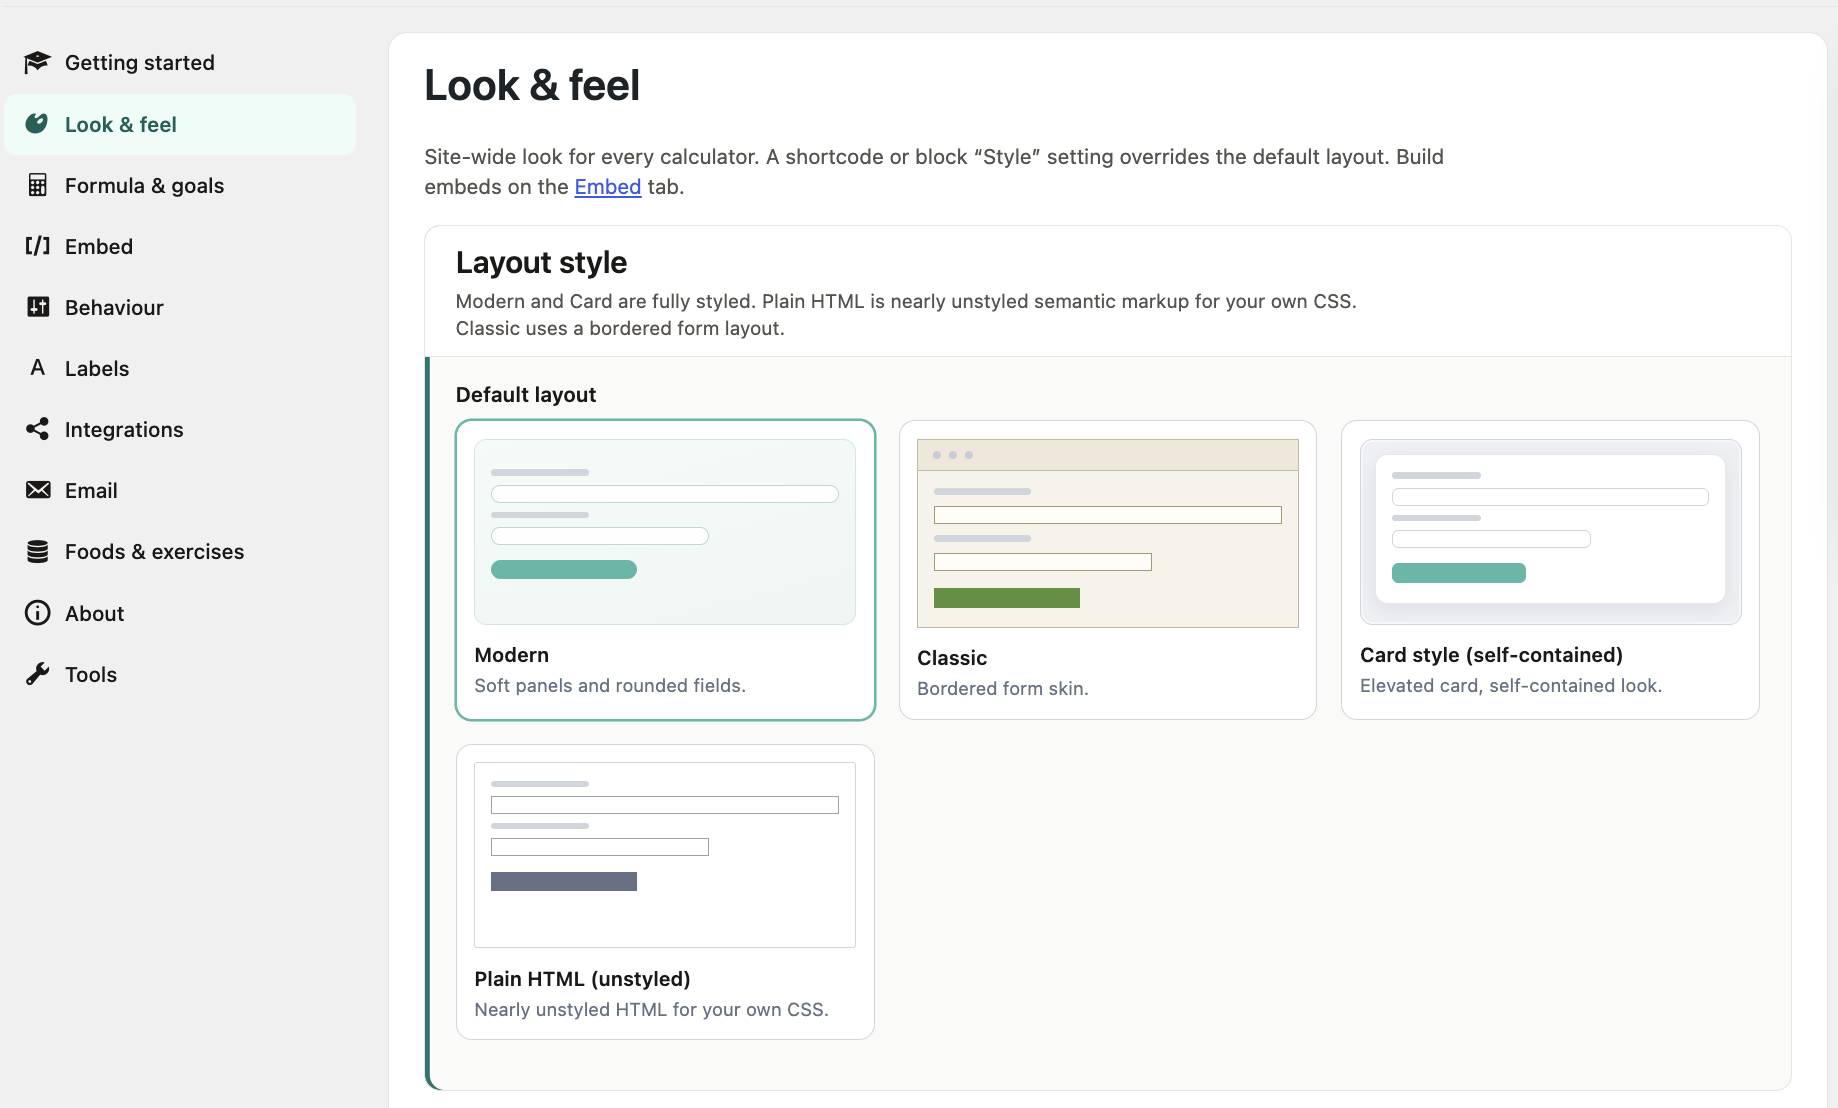The width and height of the screenshot is (1838, 1108).
Task: Click the Layout style heading
Action: coord(541,263)
